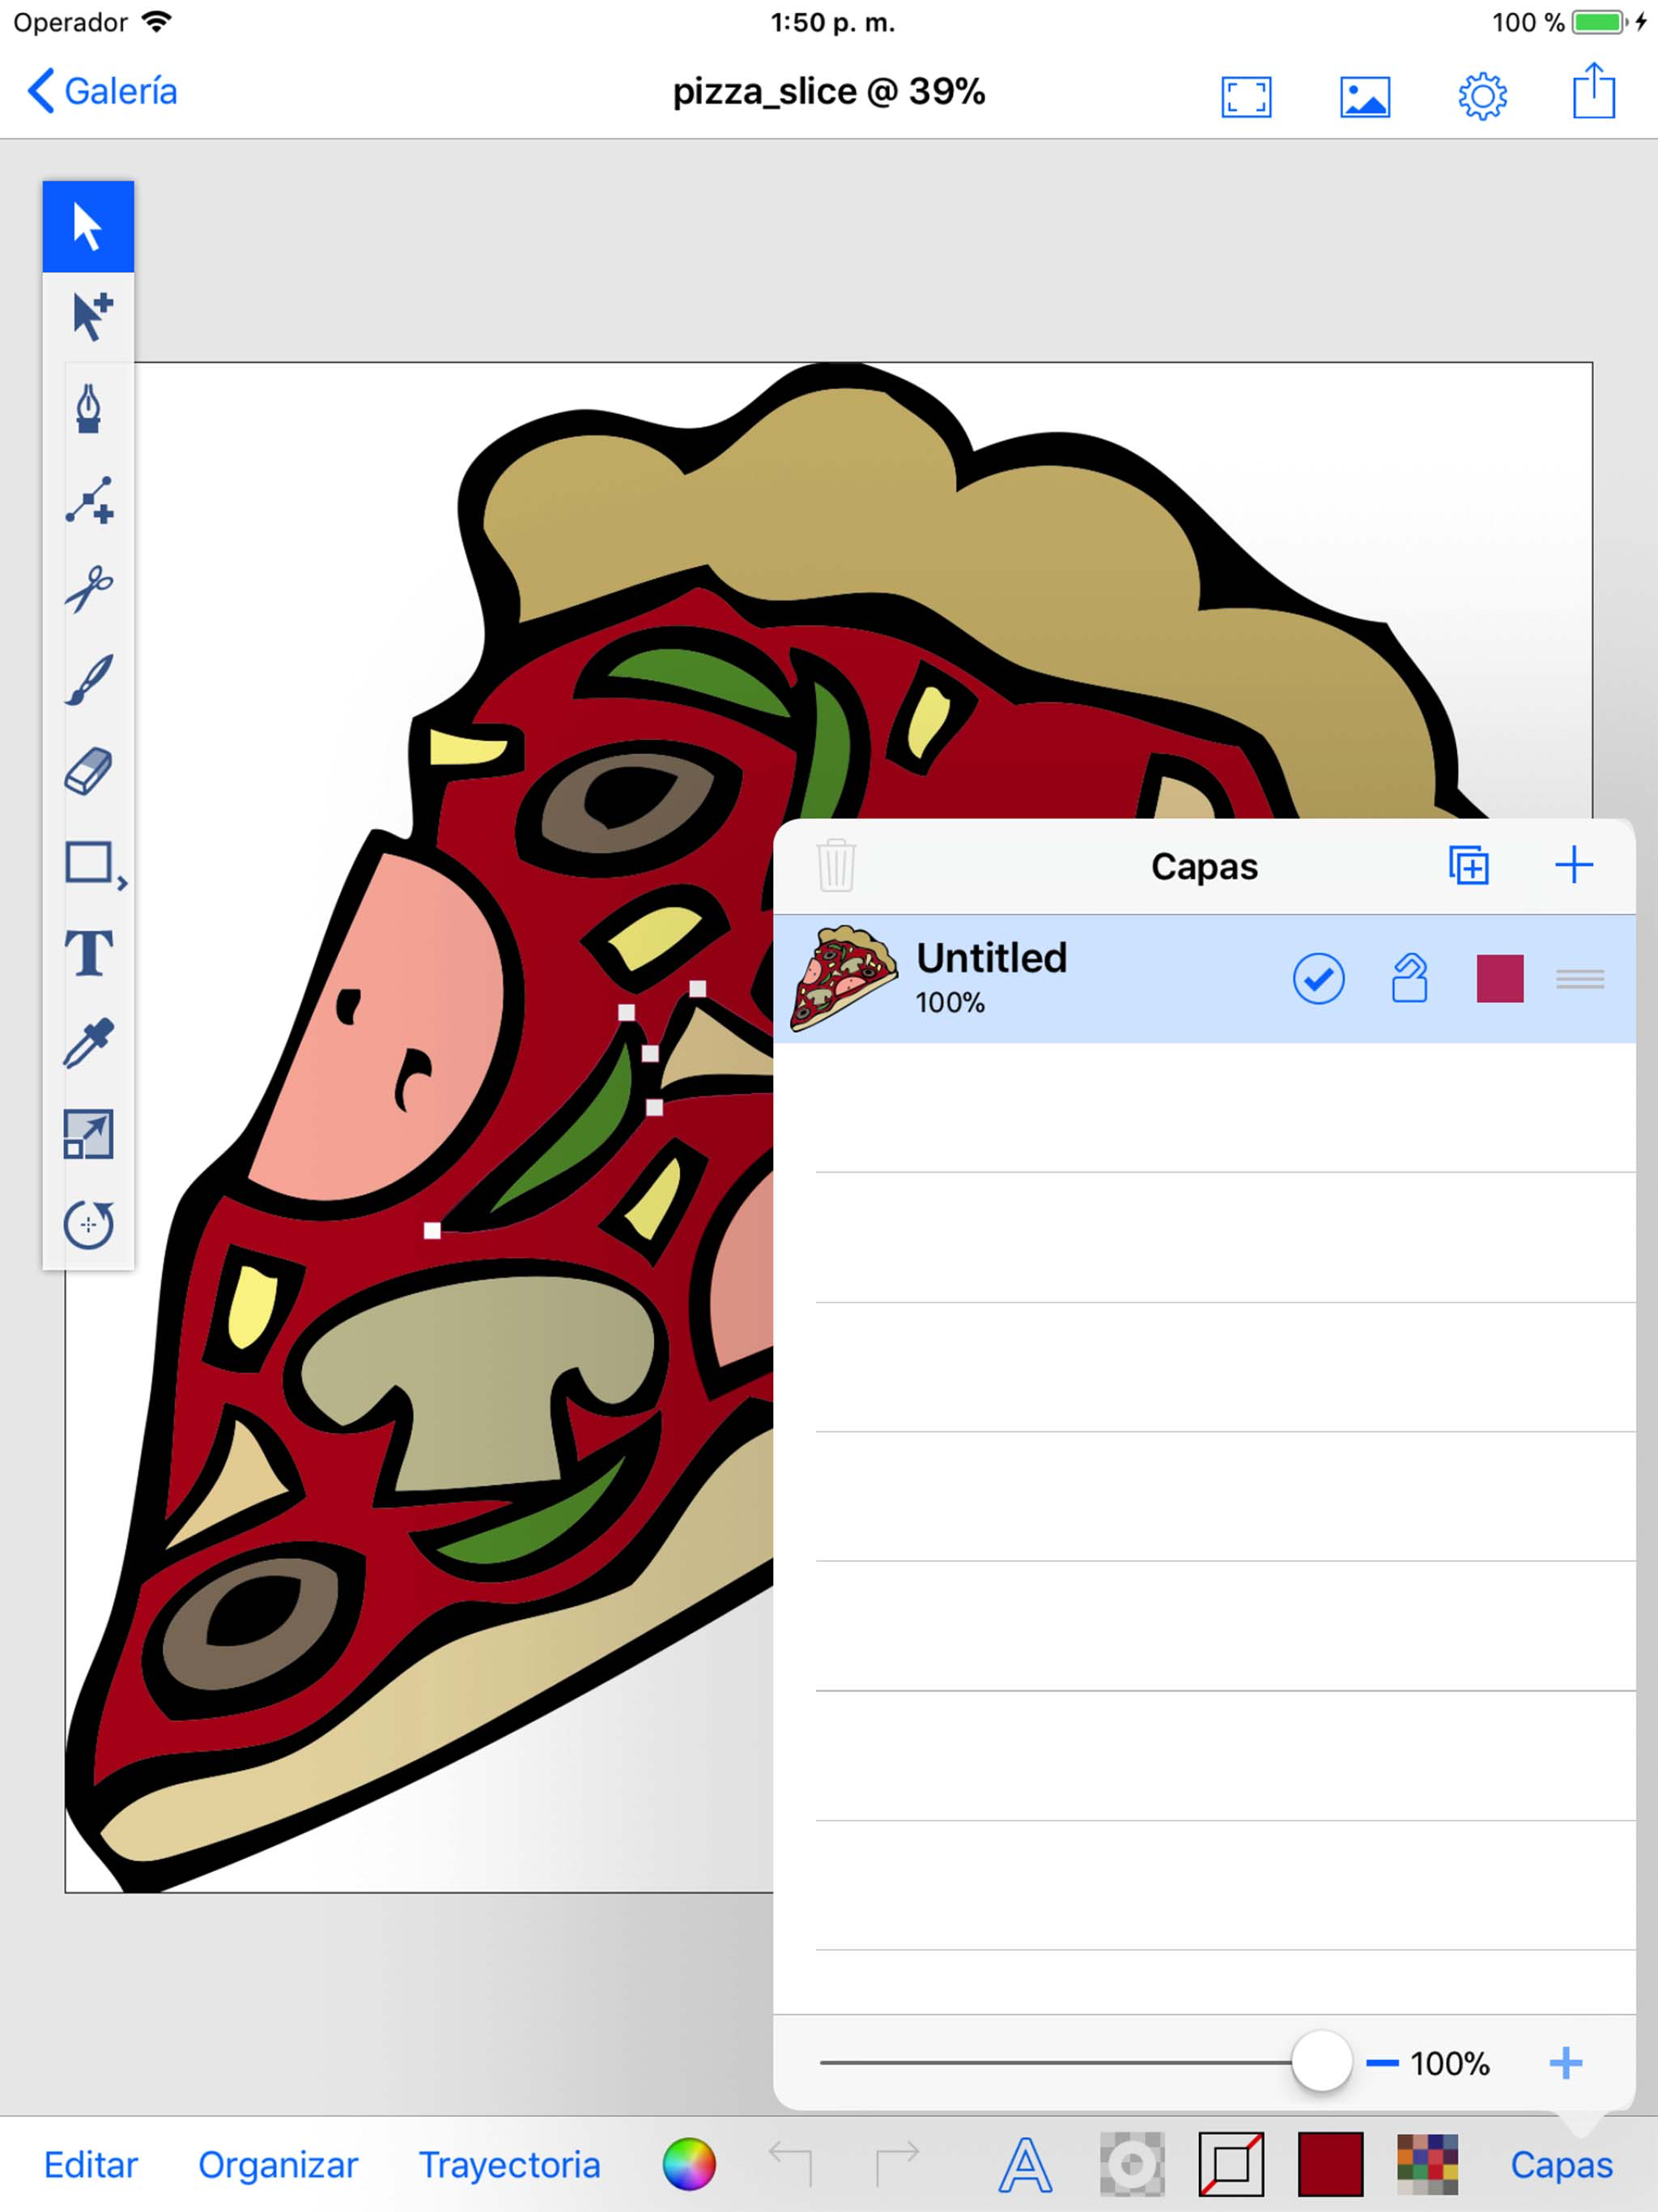Pick the Eraser tool
This screenshot has height=2212, width=1658.
pyautogui.click(x=88, y=771)
